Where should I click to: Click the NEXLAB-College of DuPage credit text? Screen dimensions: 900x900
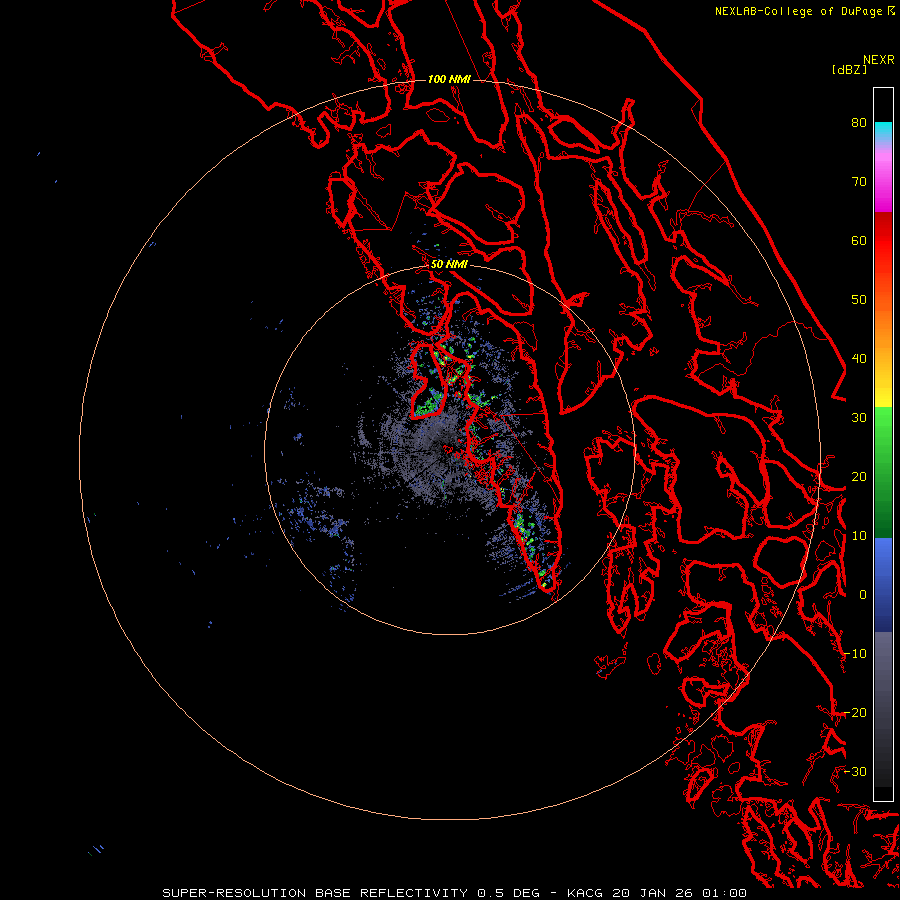coord(799,11)
